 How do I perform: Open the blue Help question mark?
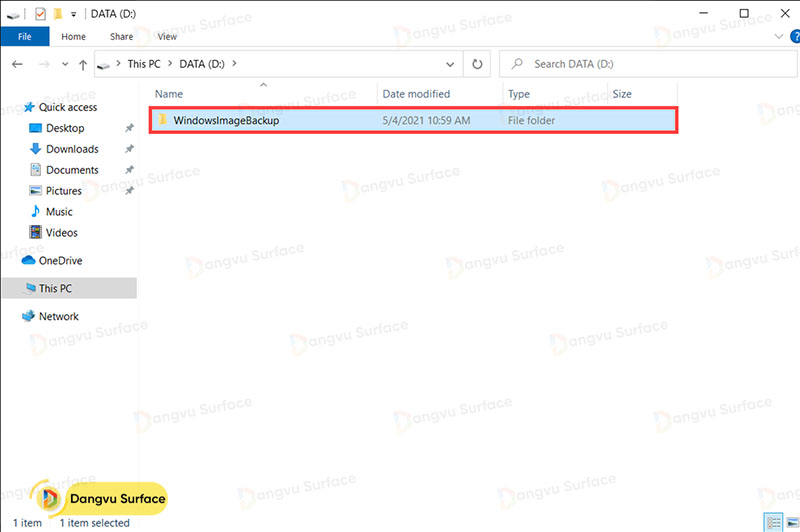click(795, 36)
